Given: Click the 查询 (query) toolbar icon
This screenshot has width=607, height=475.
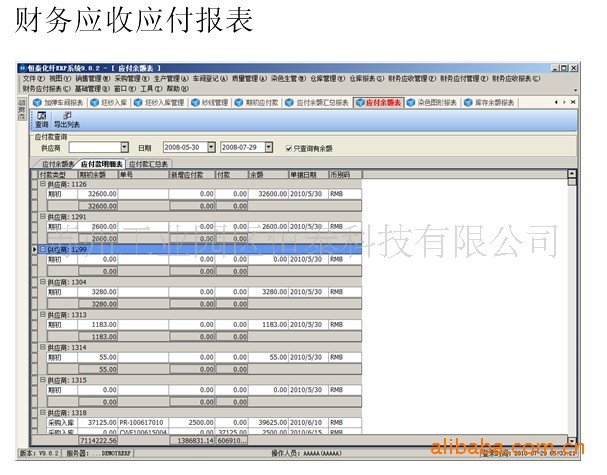Looking at the screenshot, I should point(41,116).
